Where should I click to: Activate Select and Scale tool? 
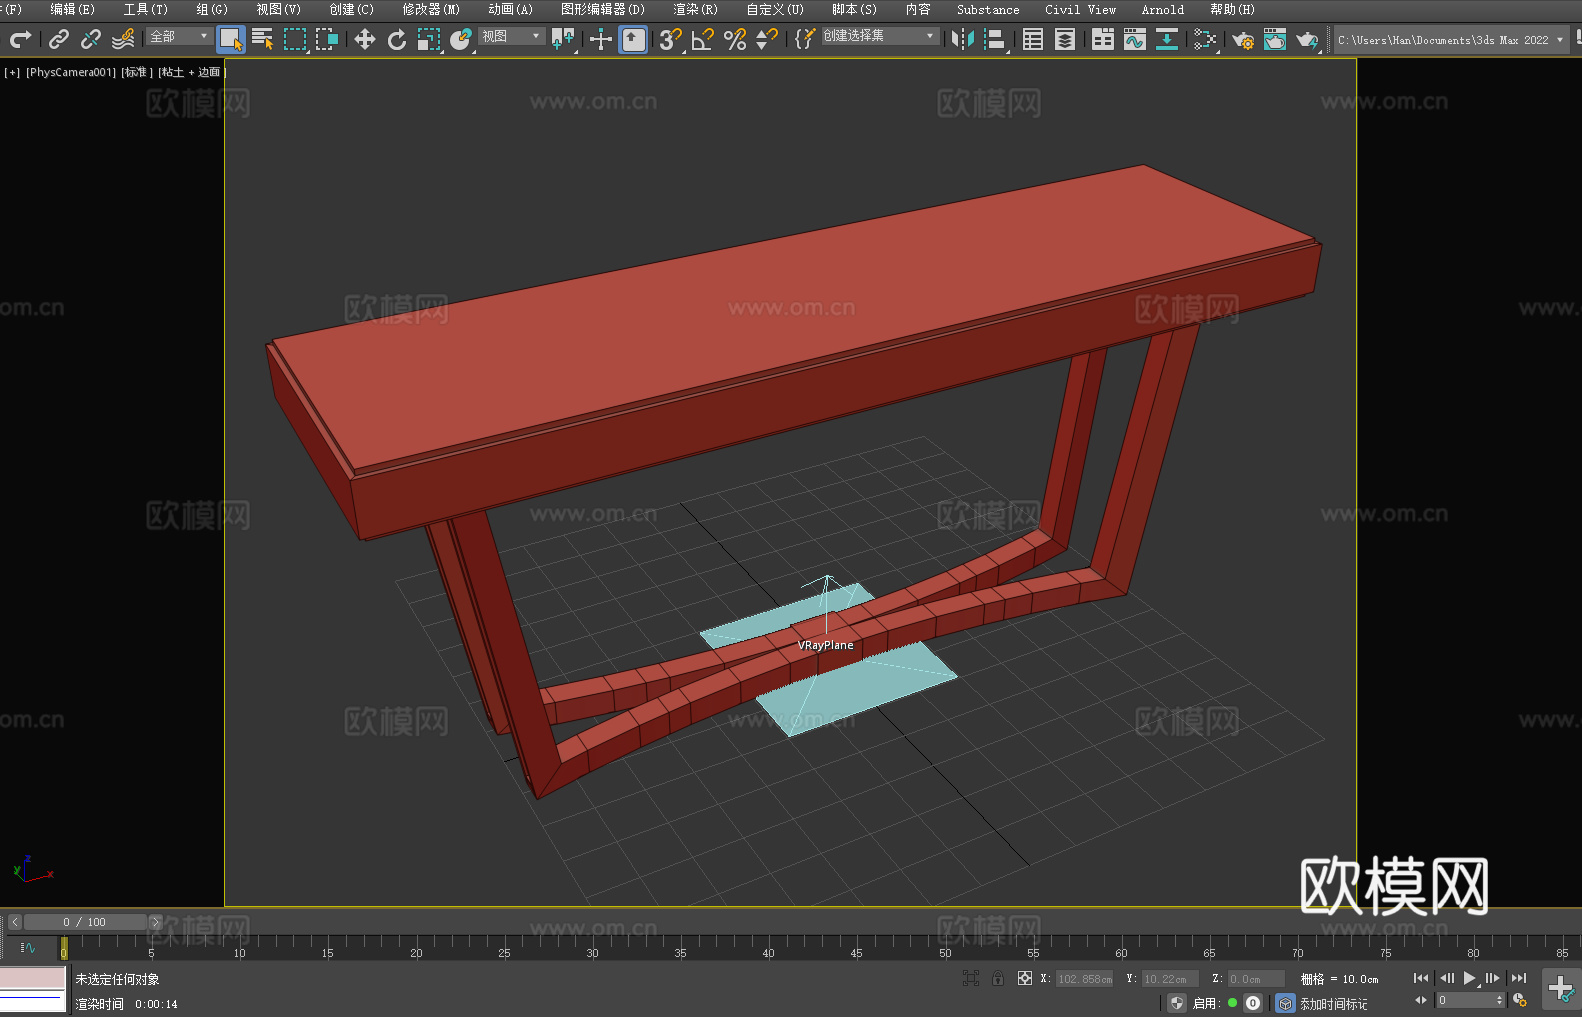[429, 39]
